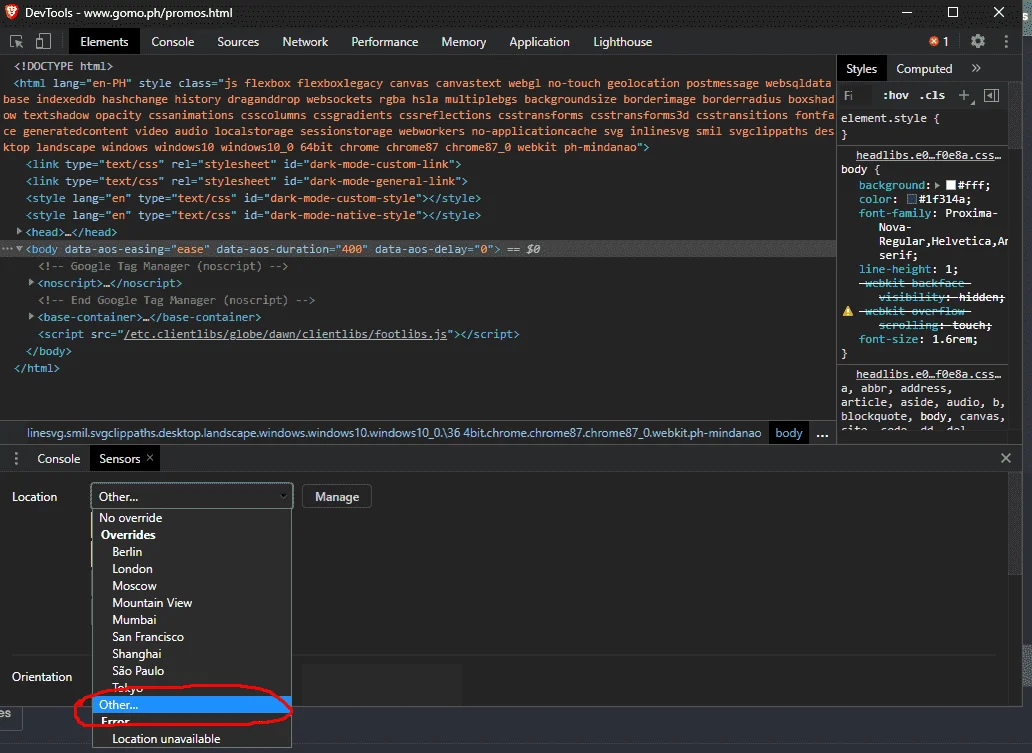Click the html breadcrumb path

(394, 433)
